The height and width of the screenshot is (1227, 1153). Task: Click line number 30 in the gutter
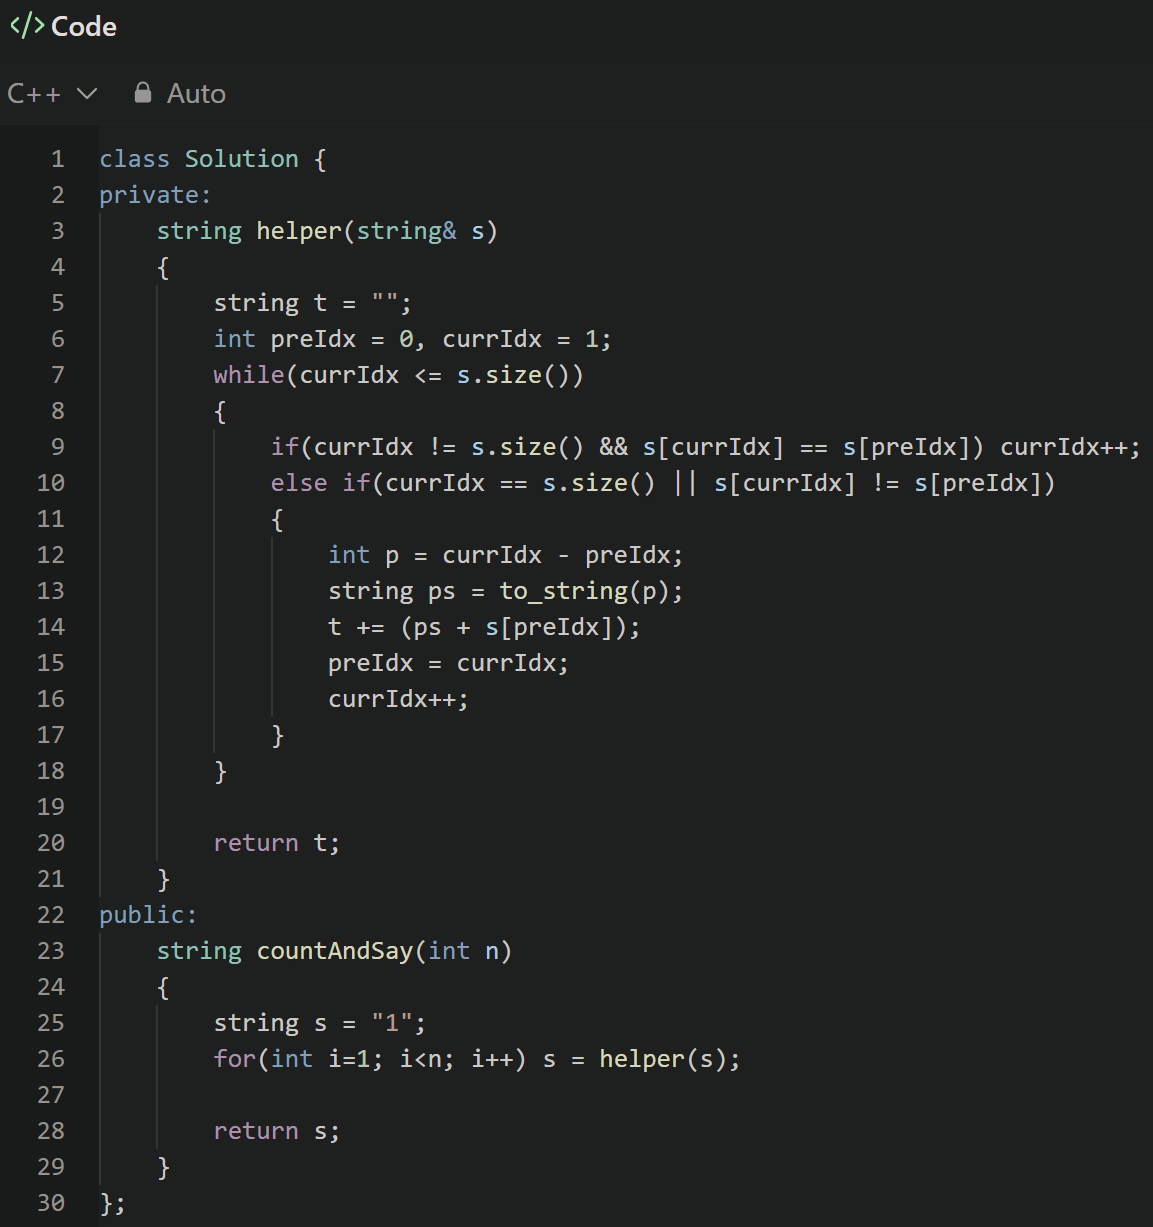pos(51,1203)
